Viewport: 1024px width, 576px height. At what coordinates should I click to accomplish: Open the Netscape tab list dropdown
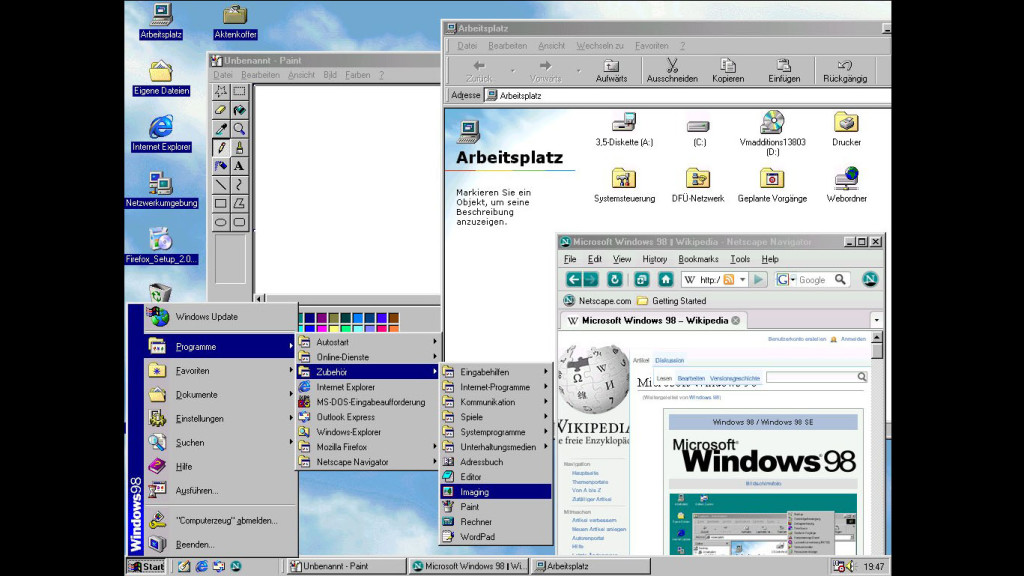[876, 320]
